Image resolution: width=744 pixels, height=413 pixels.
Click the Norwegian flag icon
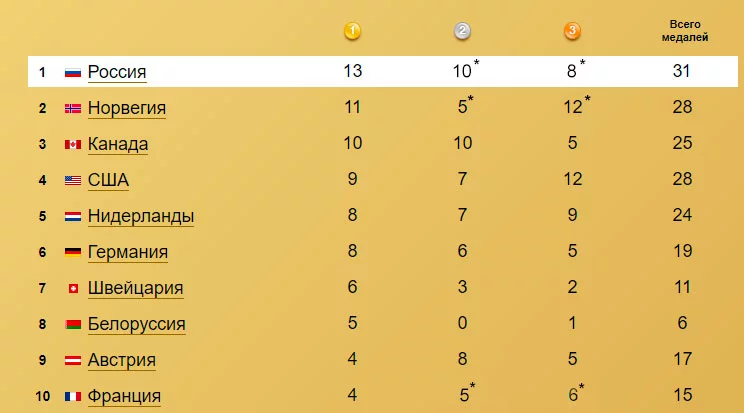coord(73,108)
